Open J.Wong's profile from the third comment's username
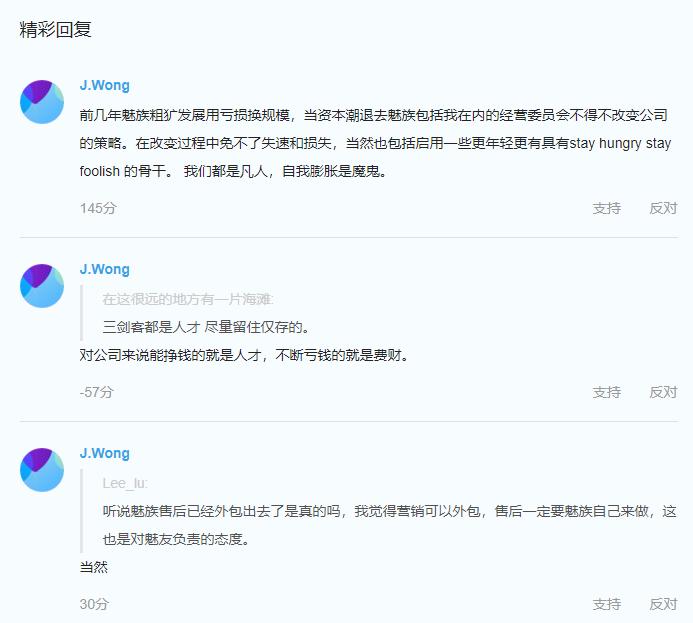 [x=105, y=454]
